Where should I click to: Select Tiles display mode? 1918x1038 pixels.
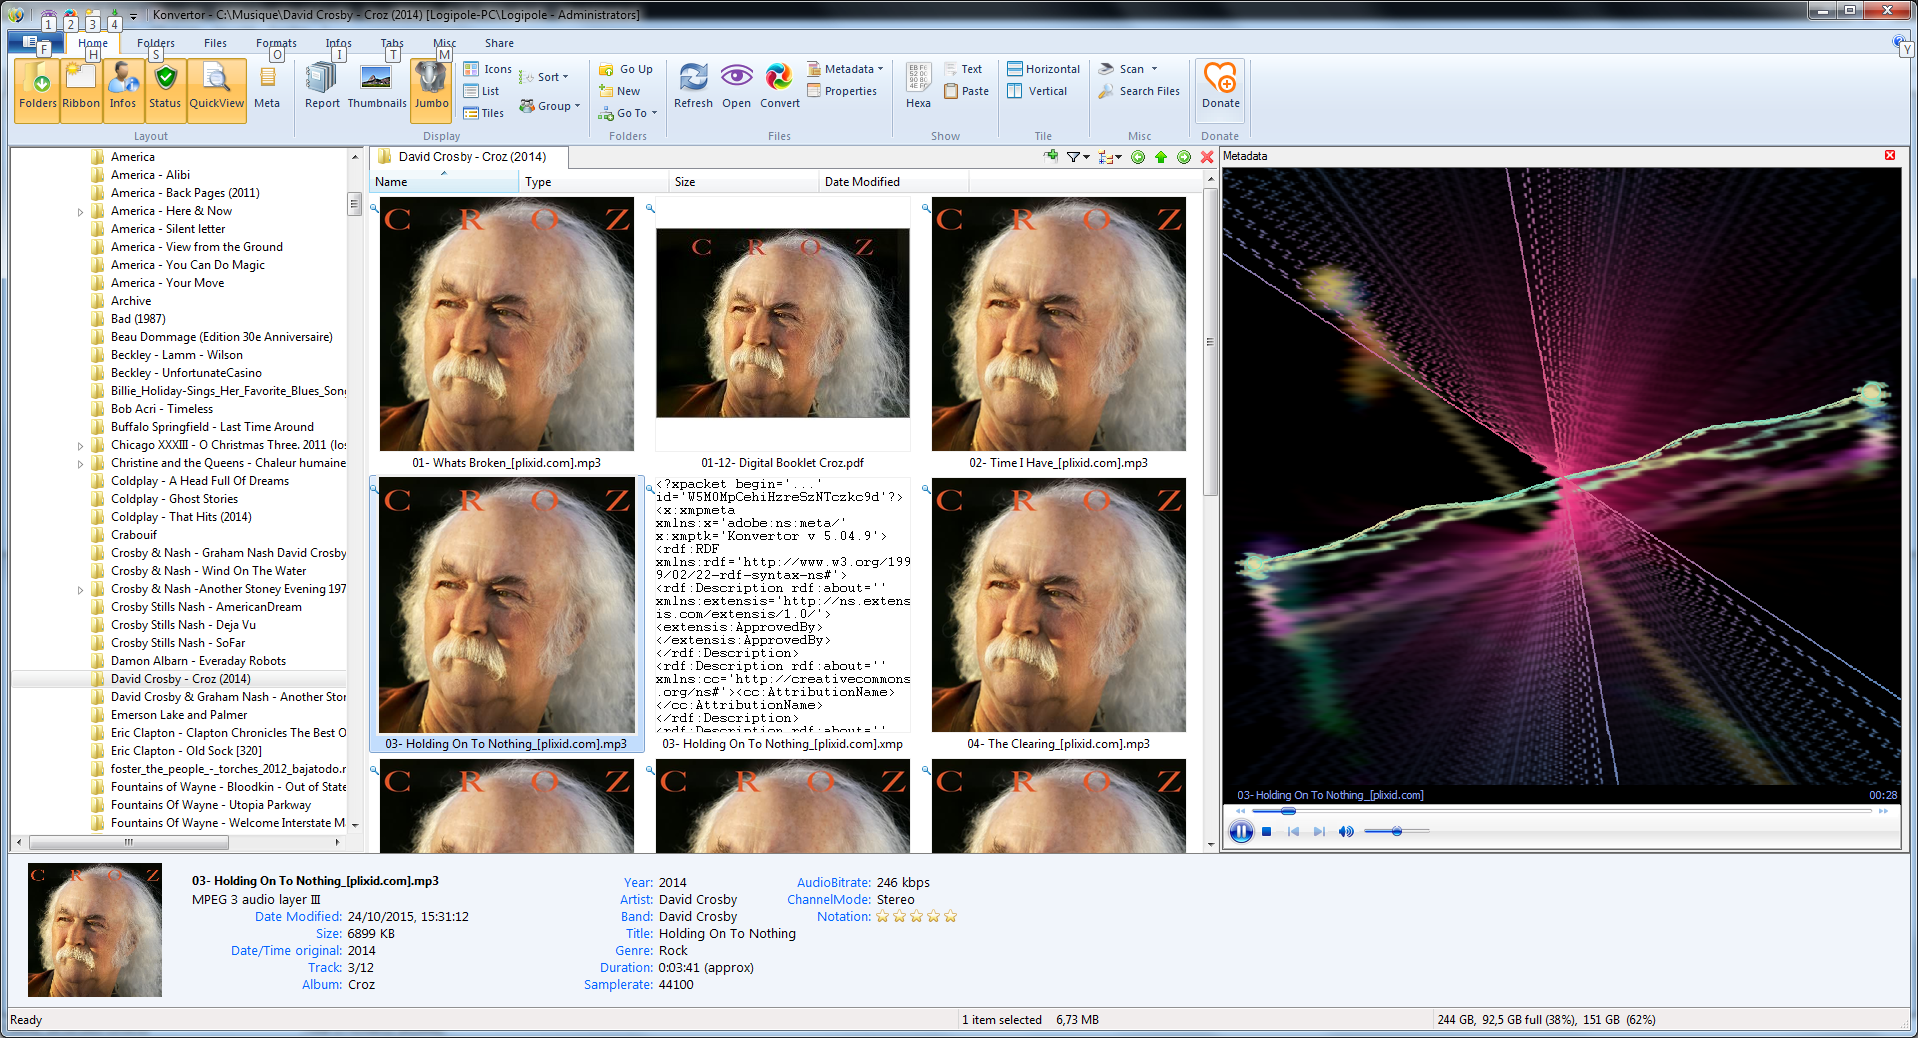tap(484, 113)
